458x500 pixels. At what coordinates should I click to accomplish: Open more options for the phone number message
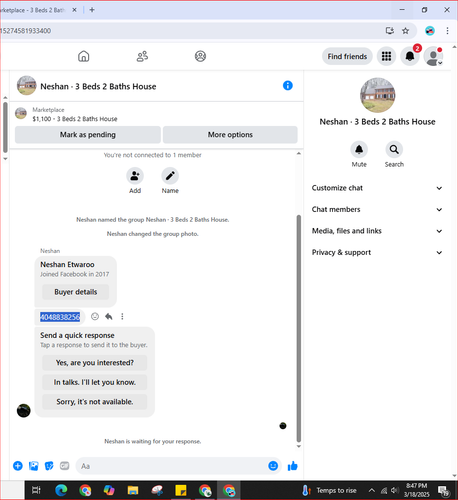(122, 316)
